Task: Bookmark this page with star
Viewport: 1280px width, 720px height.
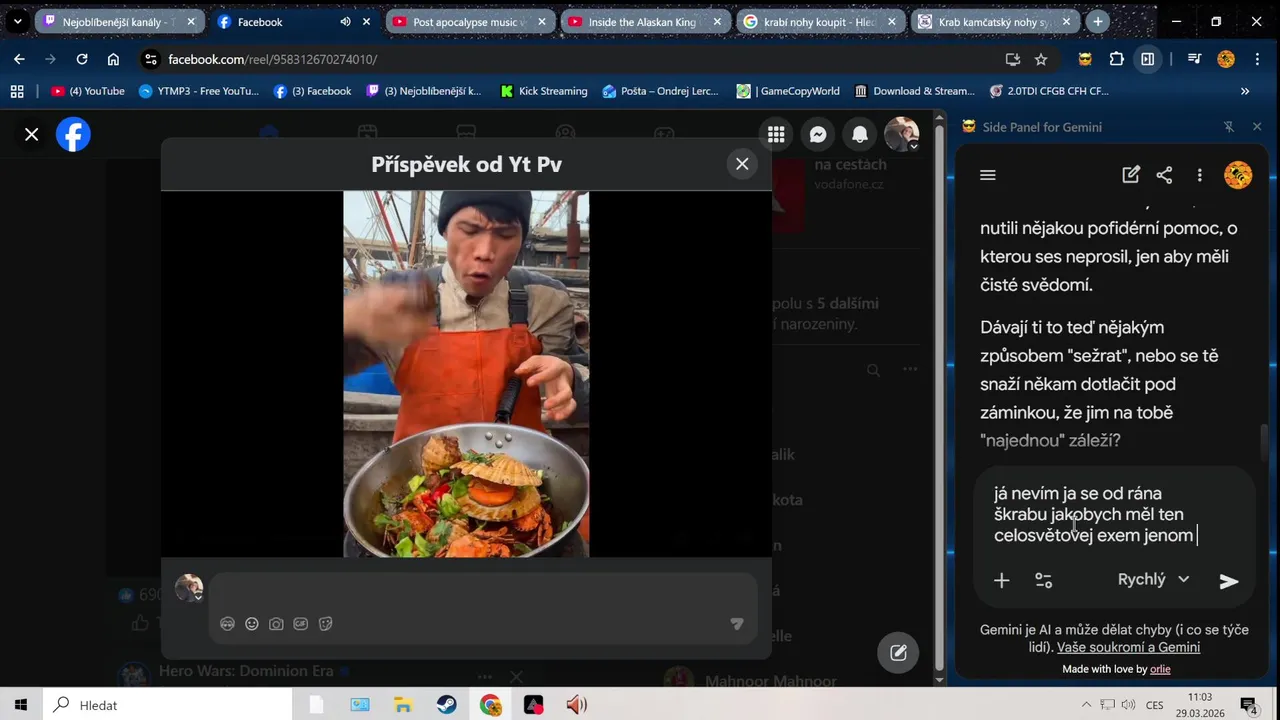Action: 1041,59
